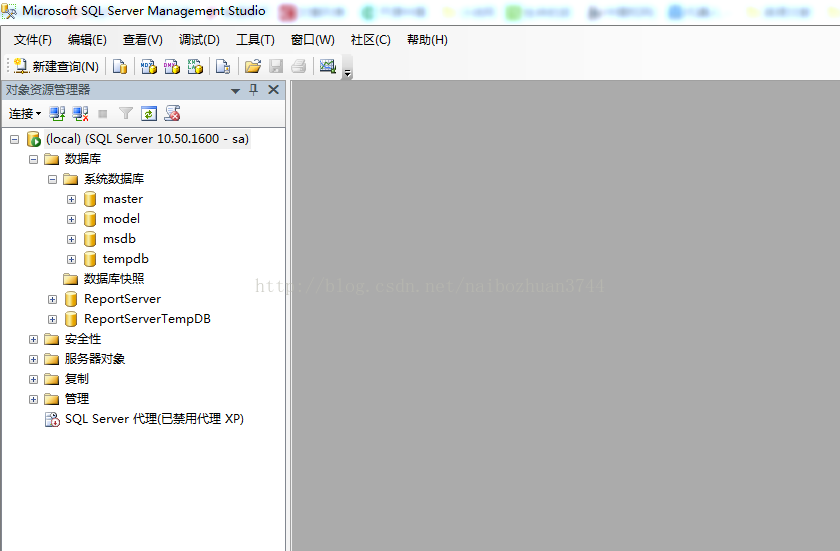This screenshot has height=551, width=840.
Task: Open the 连接 dropdown in Object Explorer
Action: (x=25, y=114)
